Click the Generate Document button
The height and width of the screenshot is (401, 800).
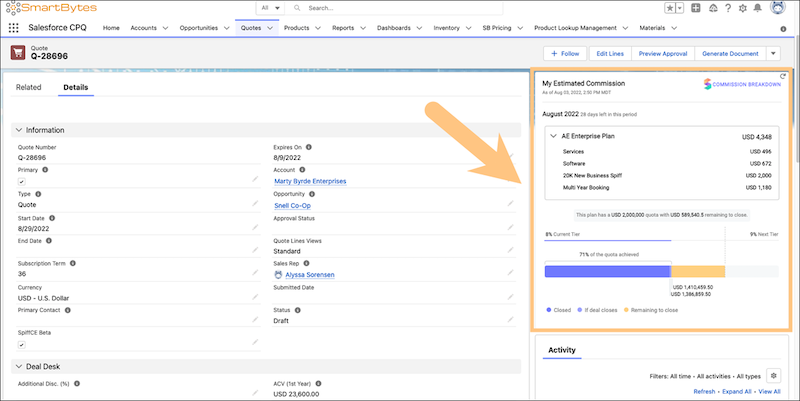(730, 53)
